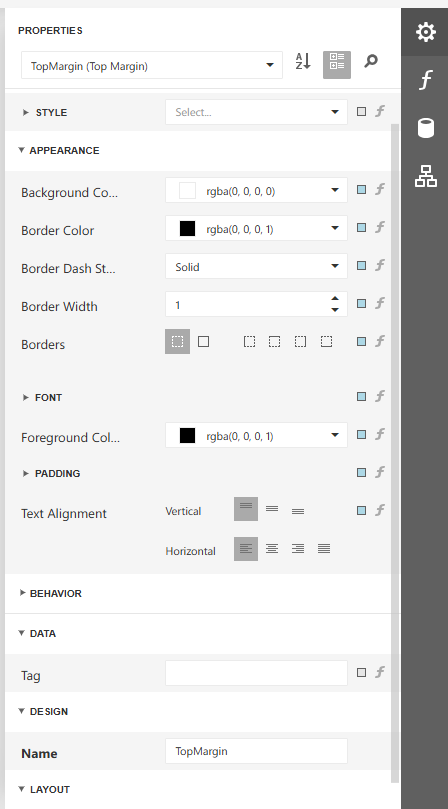Open the Properties gear tab
Image resolution: width=448 pixels, height=809 pixels.
425,32
